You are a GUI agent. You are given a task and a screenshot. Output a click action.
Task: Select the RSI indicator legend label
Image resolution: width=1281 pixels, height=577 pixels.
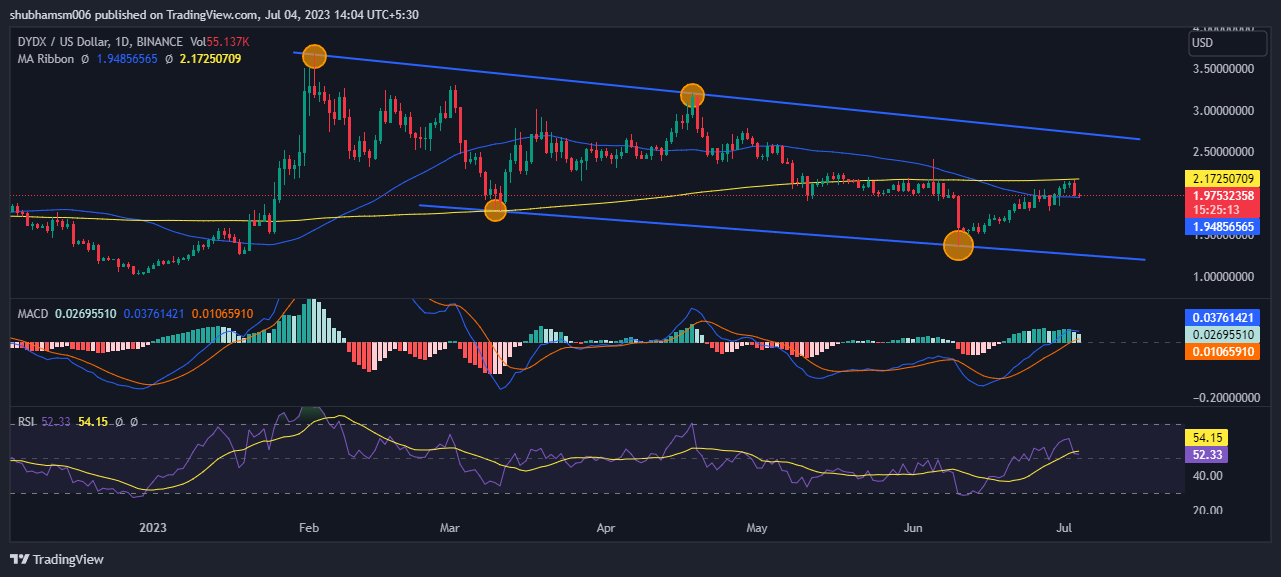[25, 422]
